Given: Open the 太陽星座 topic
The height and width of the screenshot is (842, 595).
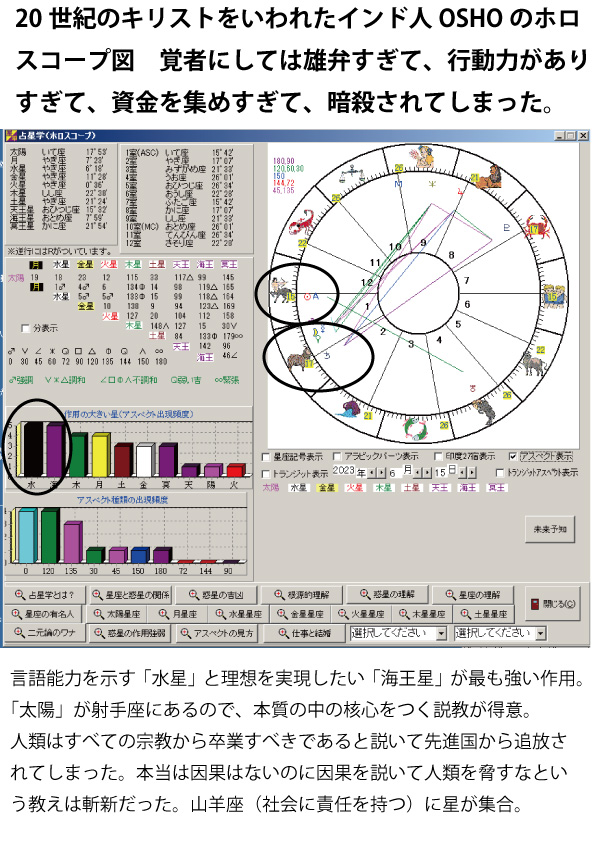Looking at the screenshot, I should tap(117, 614).
